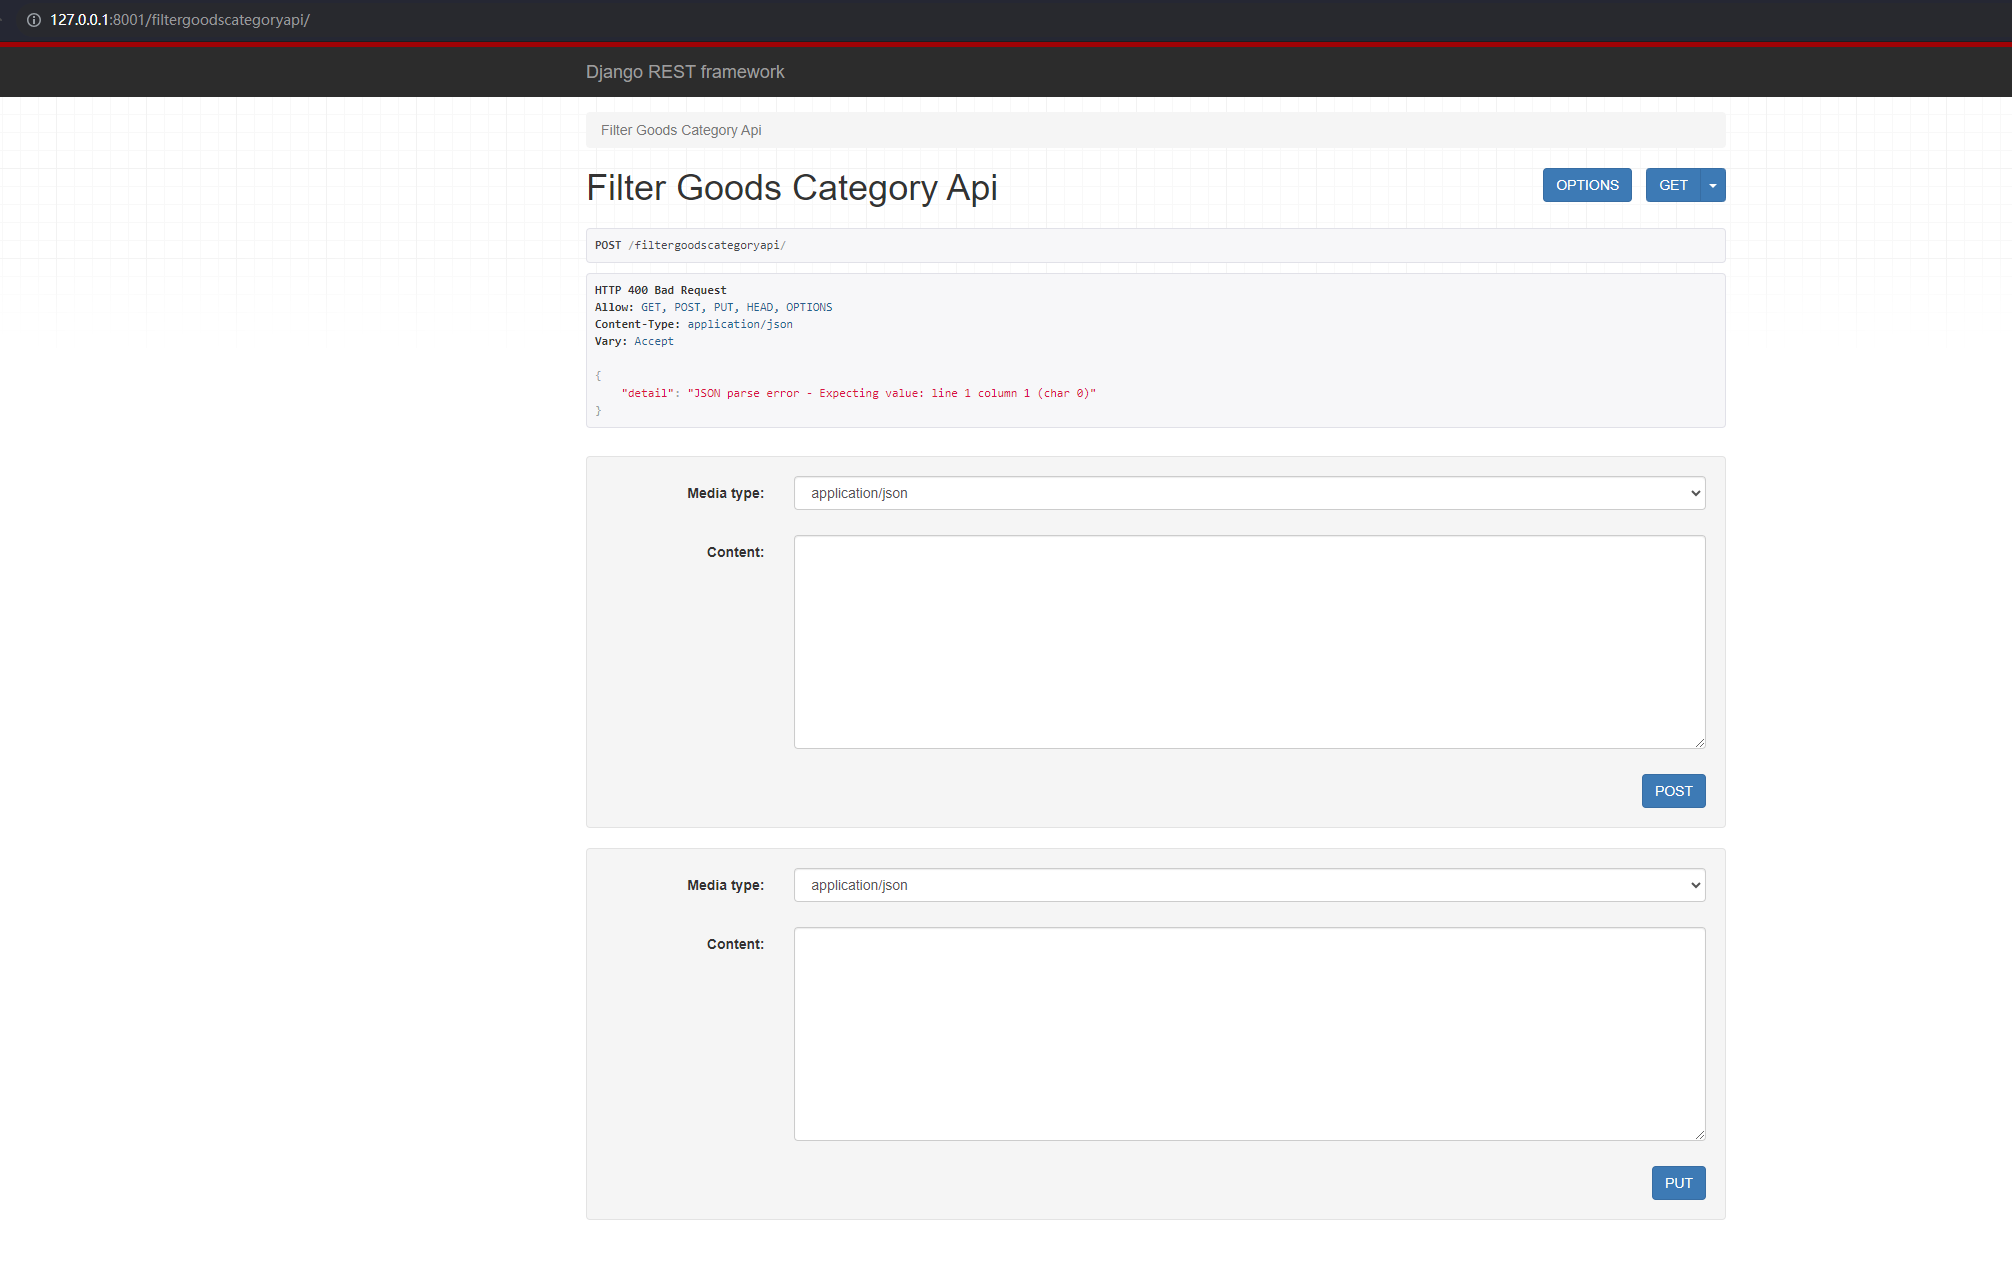Click the site info icon in address bar
This screenshot has width=2012, height=1268.
[33, 20]
